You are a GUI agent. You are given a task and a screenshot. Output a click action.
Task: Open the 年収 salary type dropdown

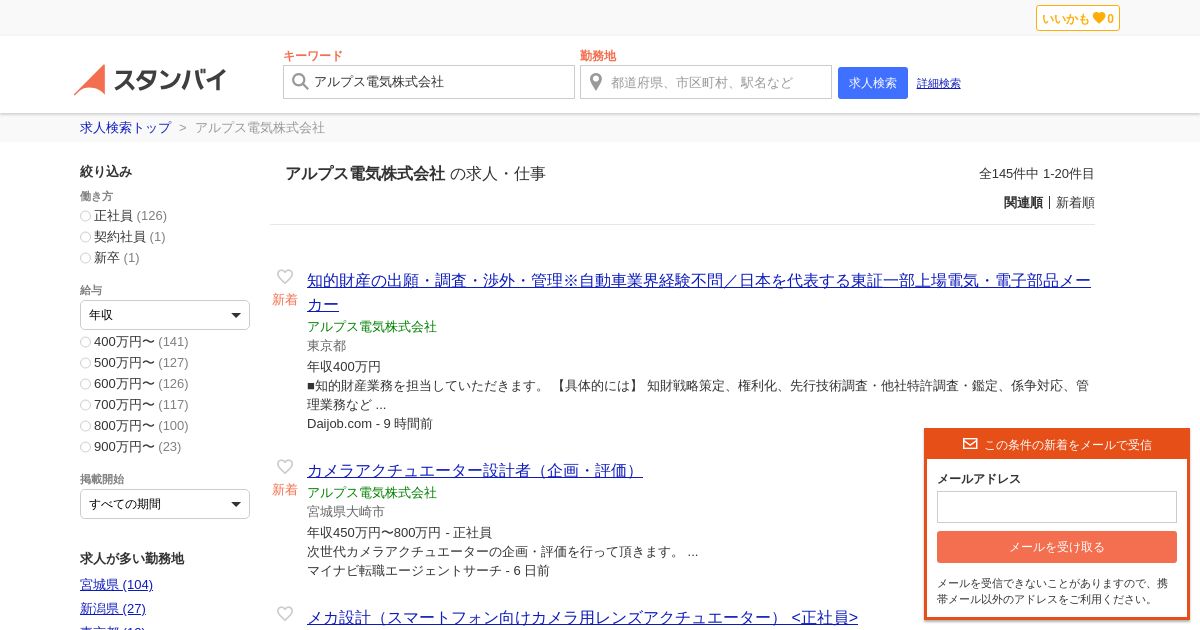point(165,315)
